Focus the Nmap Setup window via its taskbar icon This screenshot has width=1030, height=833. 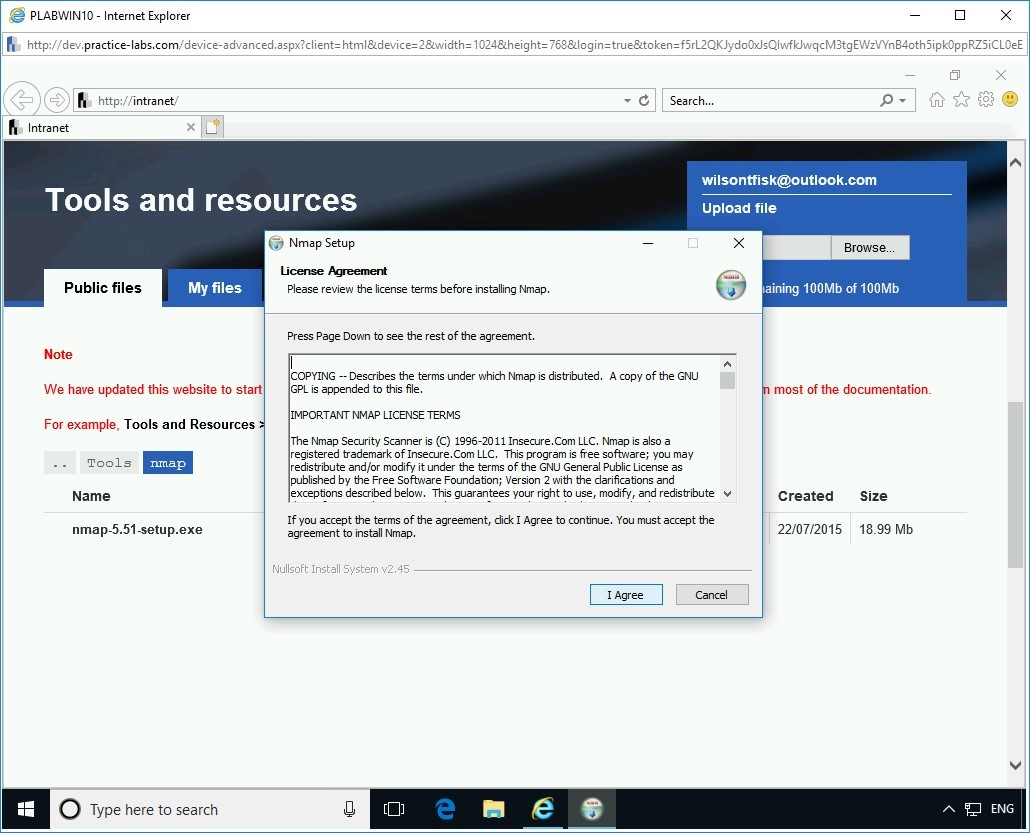[x=591, y=809]
